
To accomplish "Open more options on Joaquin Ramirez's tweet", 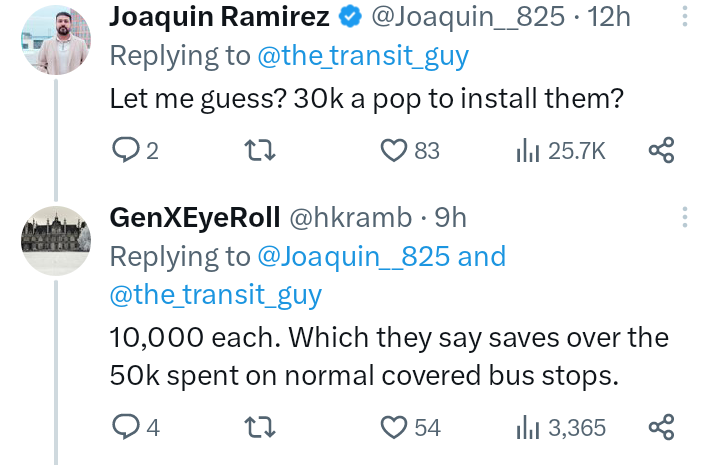I will point(685,18).
